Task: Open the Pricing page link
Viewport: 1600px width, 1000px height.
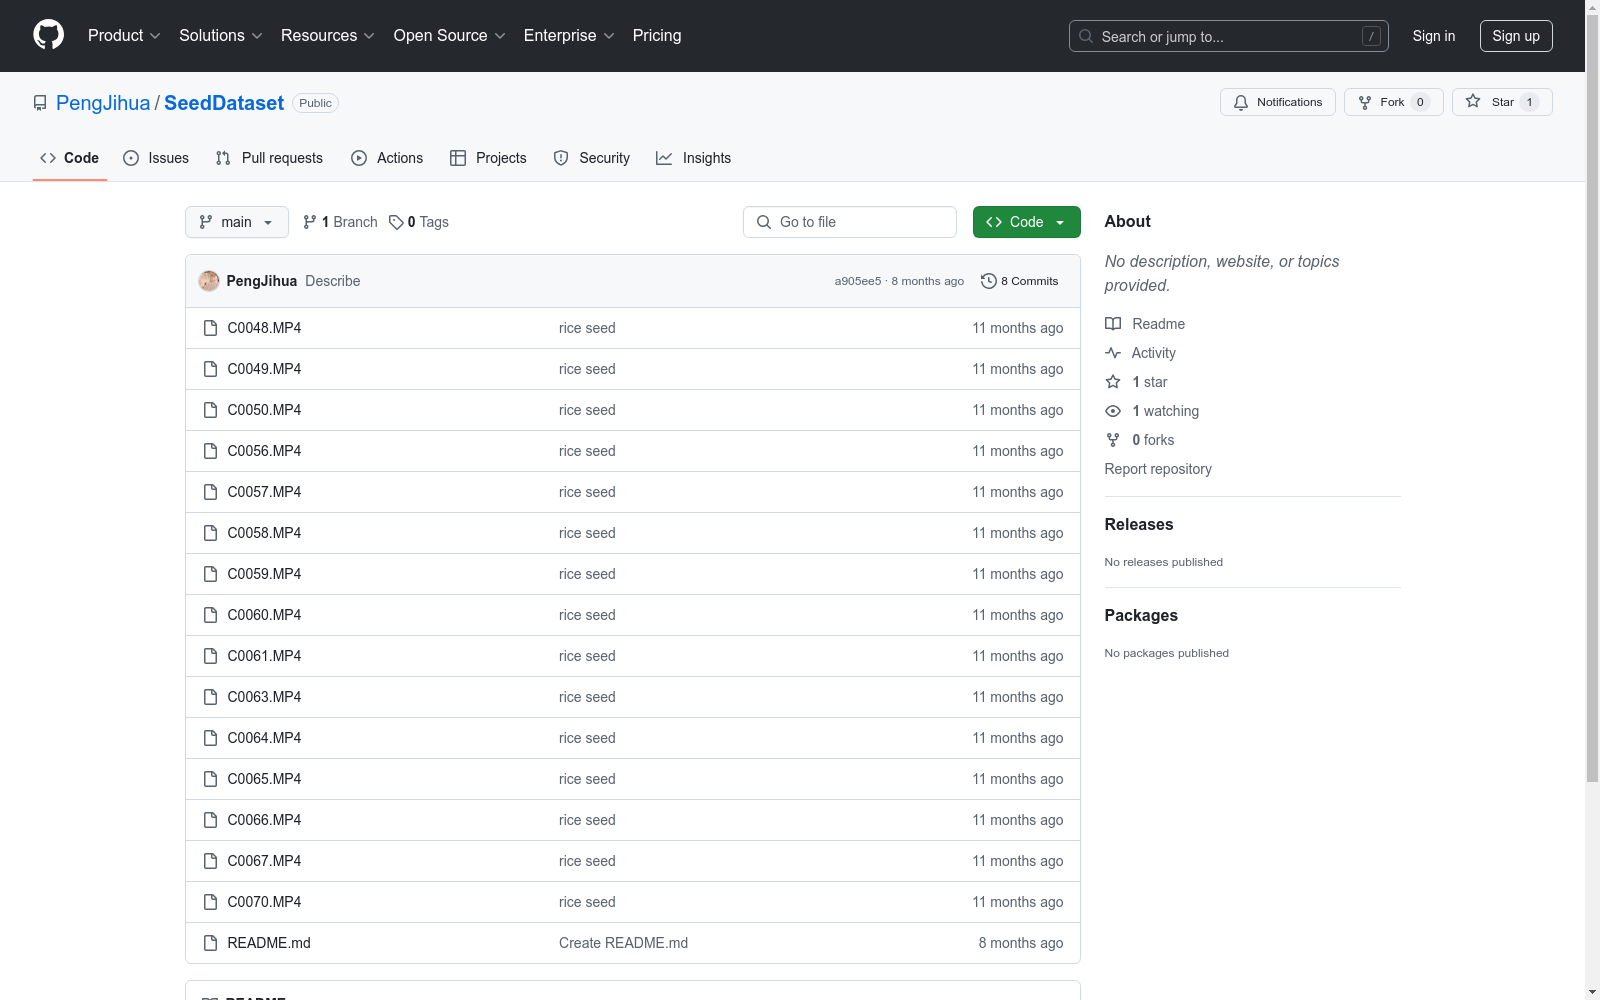Action: coord(657,36)
